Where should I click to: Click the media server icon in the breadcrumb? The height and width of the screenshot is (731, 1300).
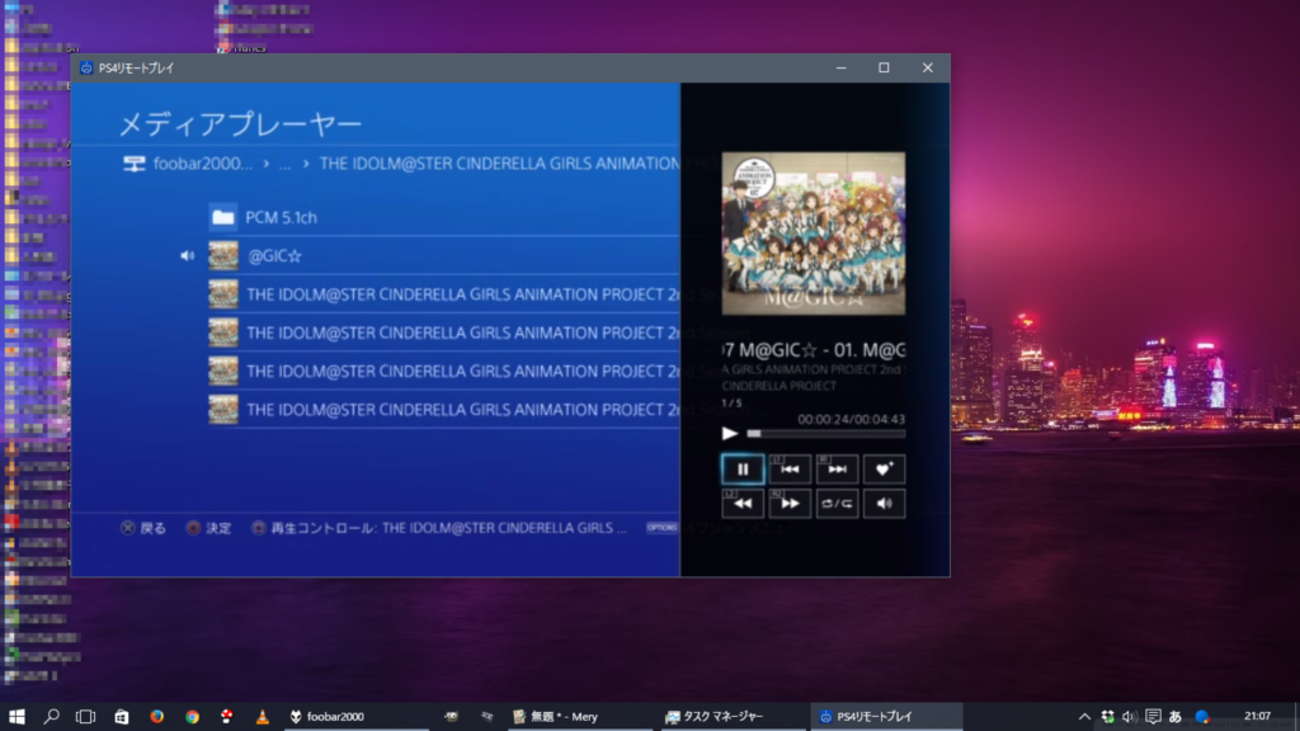134,164
